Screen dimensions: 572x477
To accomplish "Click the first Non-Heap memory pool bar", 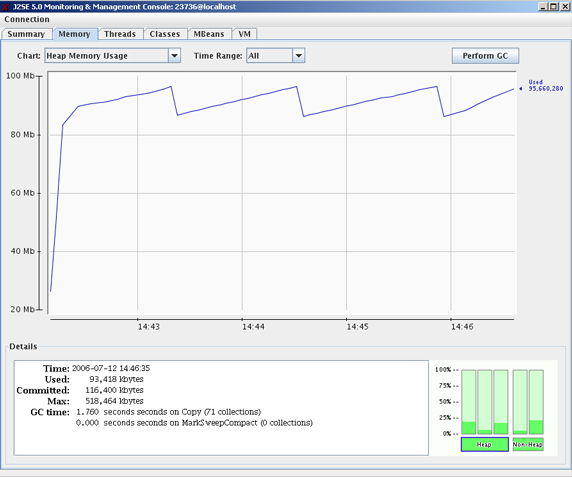I will [x=520, y=402].
